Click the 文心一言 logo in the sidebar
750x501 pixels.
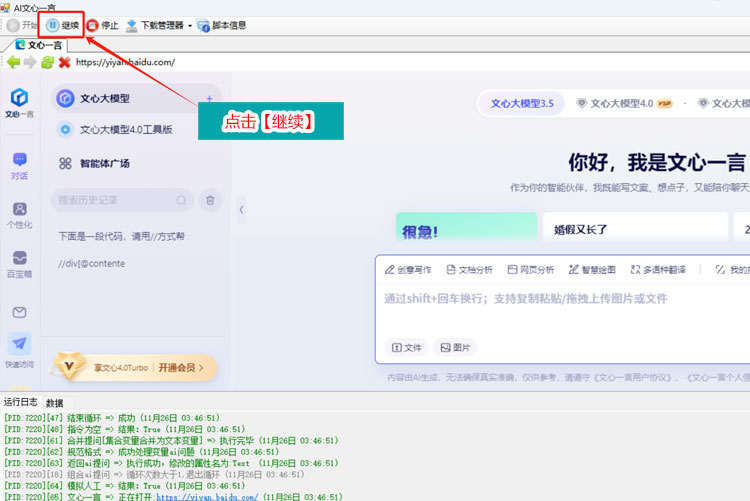19,102
